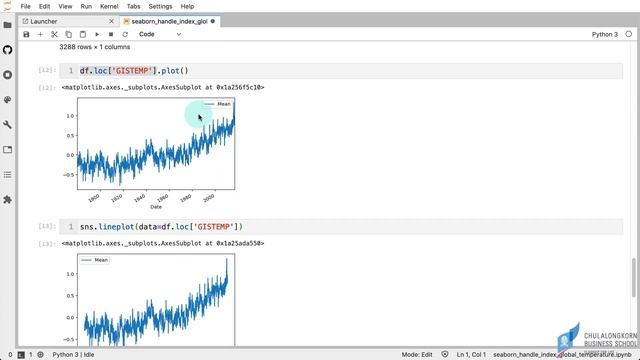The width and height of the screenshot is (640, 360).
Task: Click the [13] input cell prompt
Action: pyautogui.click(x=47, y=226)
